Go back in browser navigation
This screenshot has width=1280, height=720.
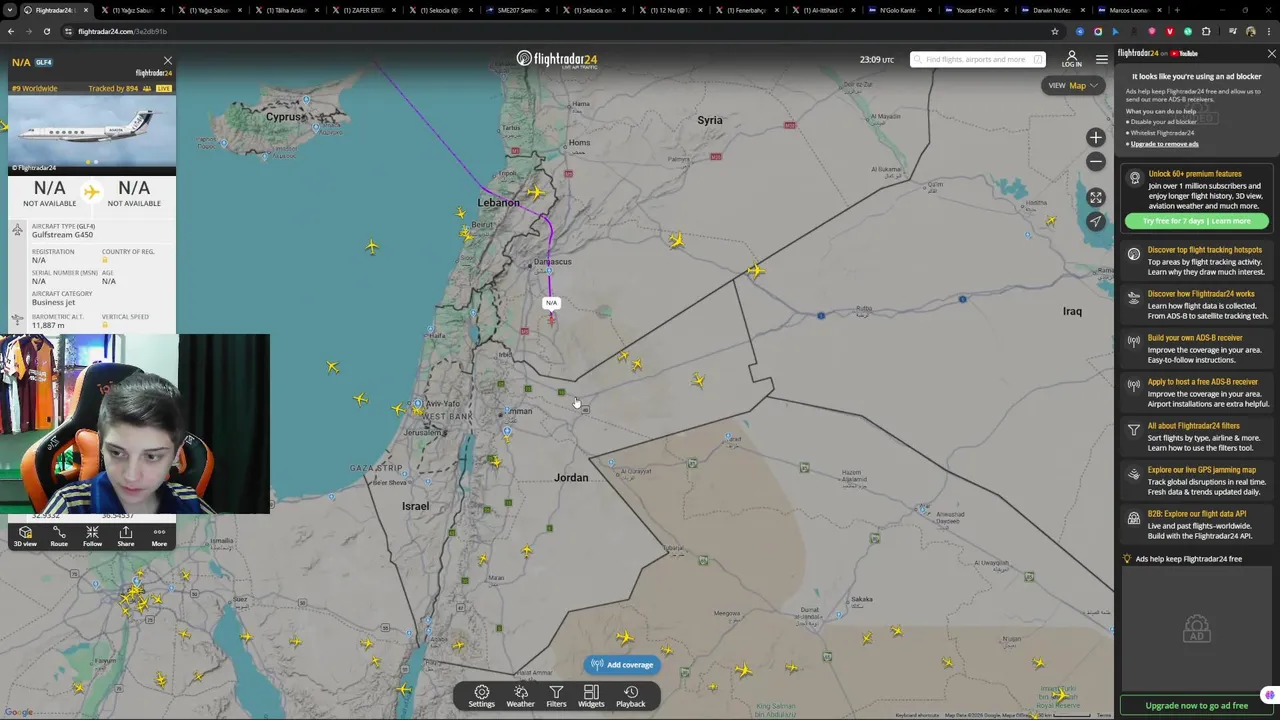point(11,31)
